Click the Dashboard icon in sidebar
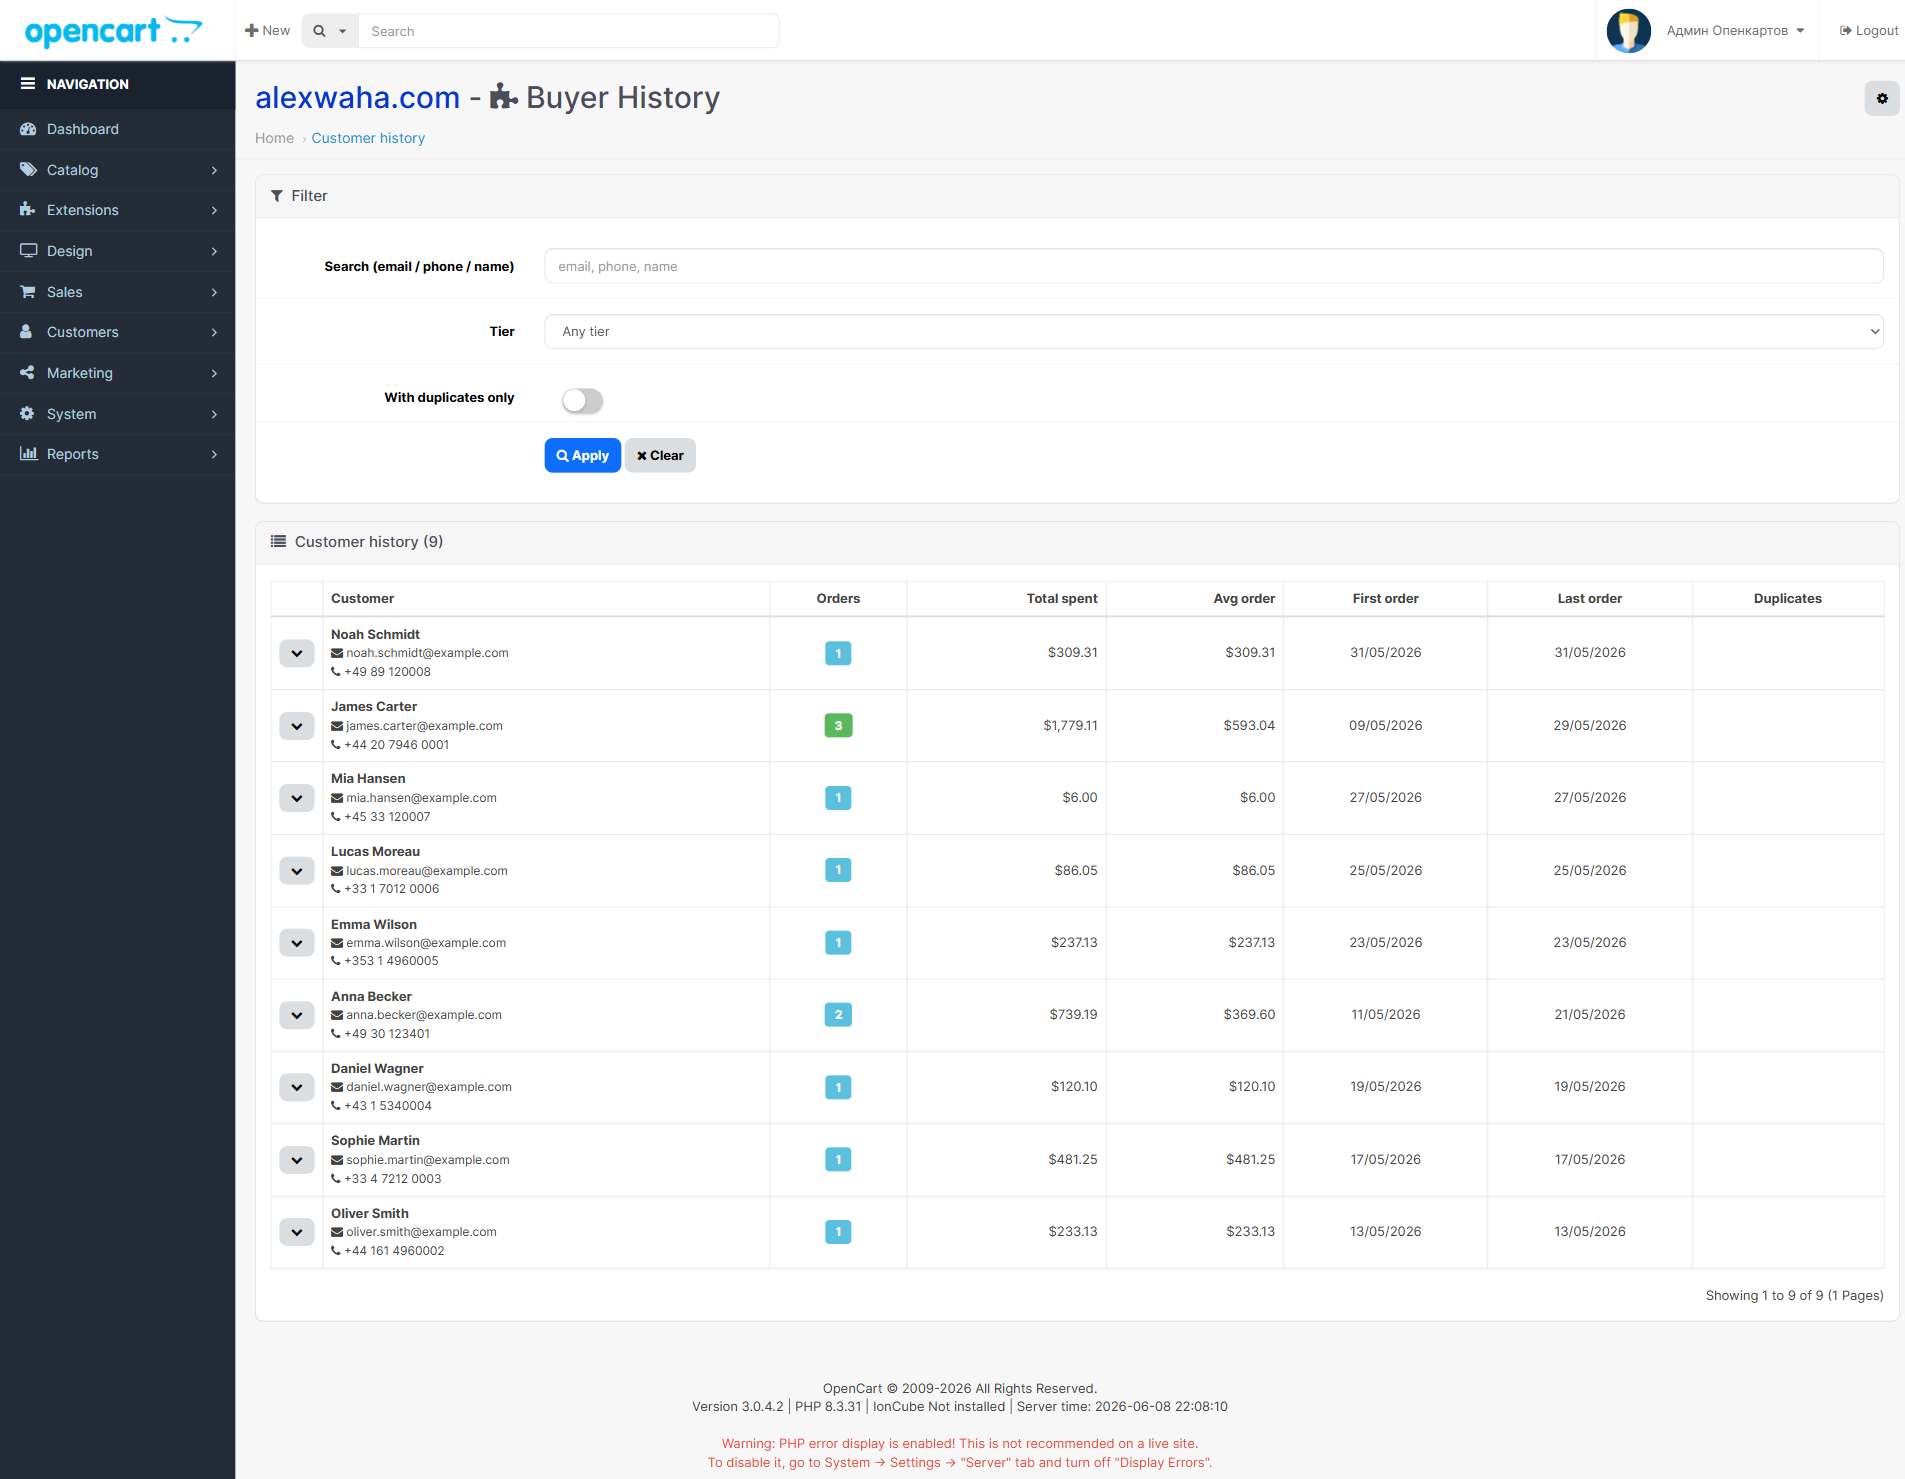The image size is (1905, 1479). click(28, 129)
